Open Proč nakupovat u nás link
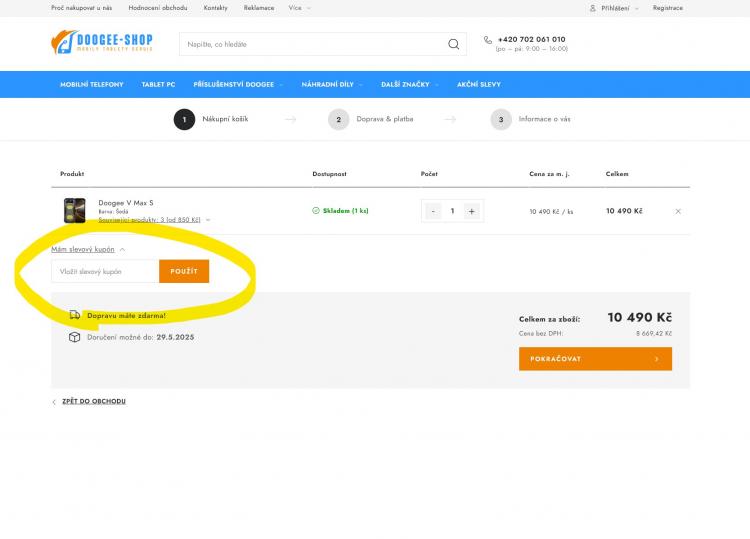This screenshot has width=750, height=539. pos(81,8)
